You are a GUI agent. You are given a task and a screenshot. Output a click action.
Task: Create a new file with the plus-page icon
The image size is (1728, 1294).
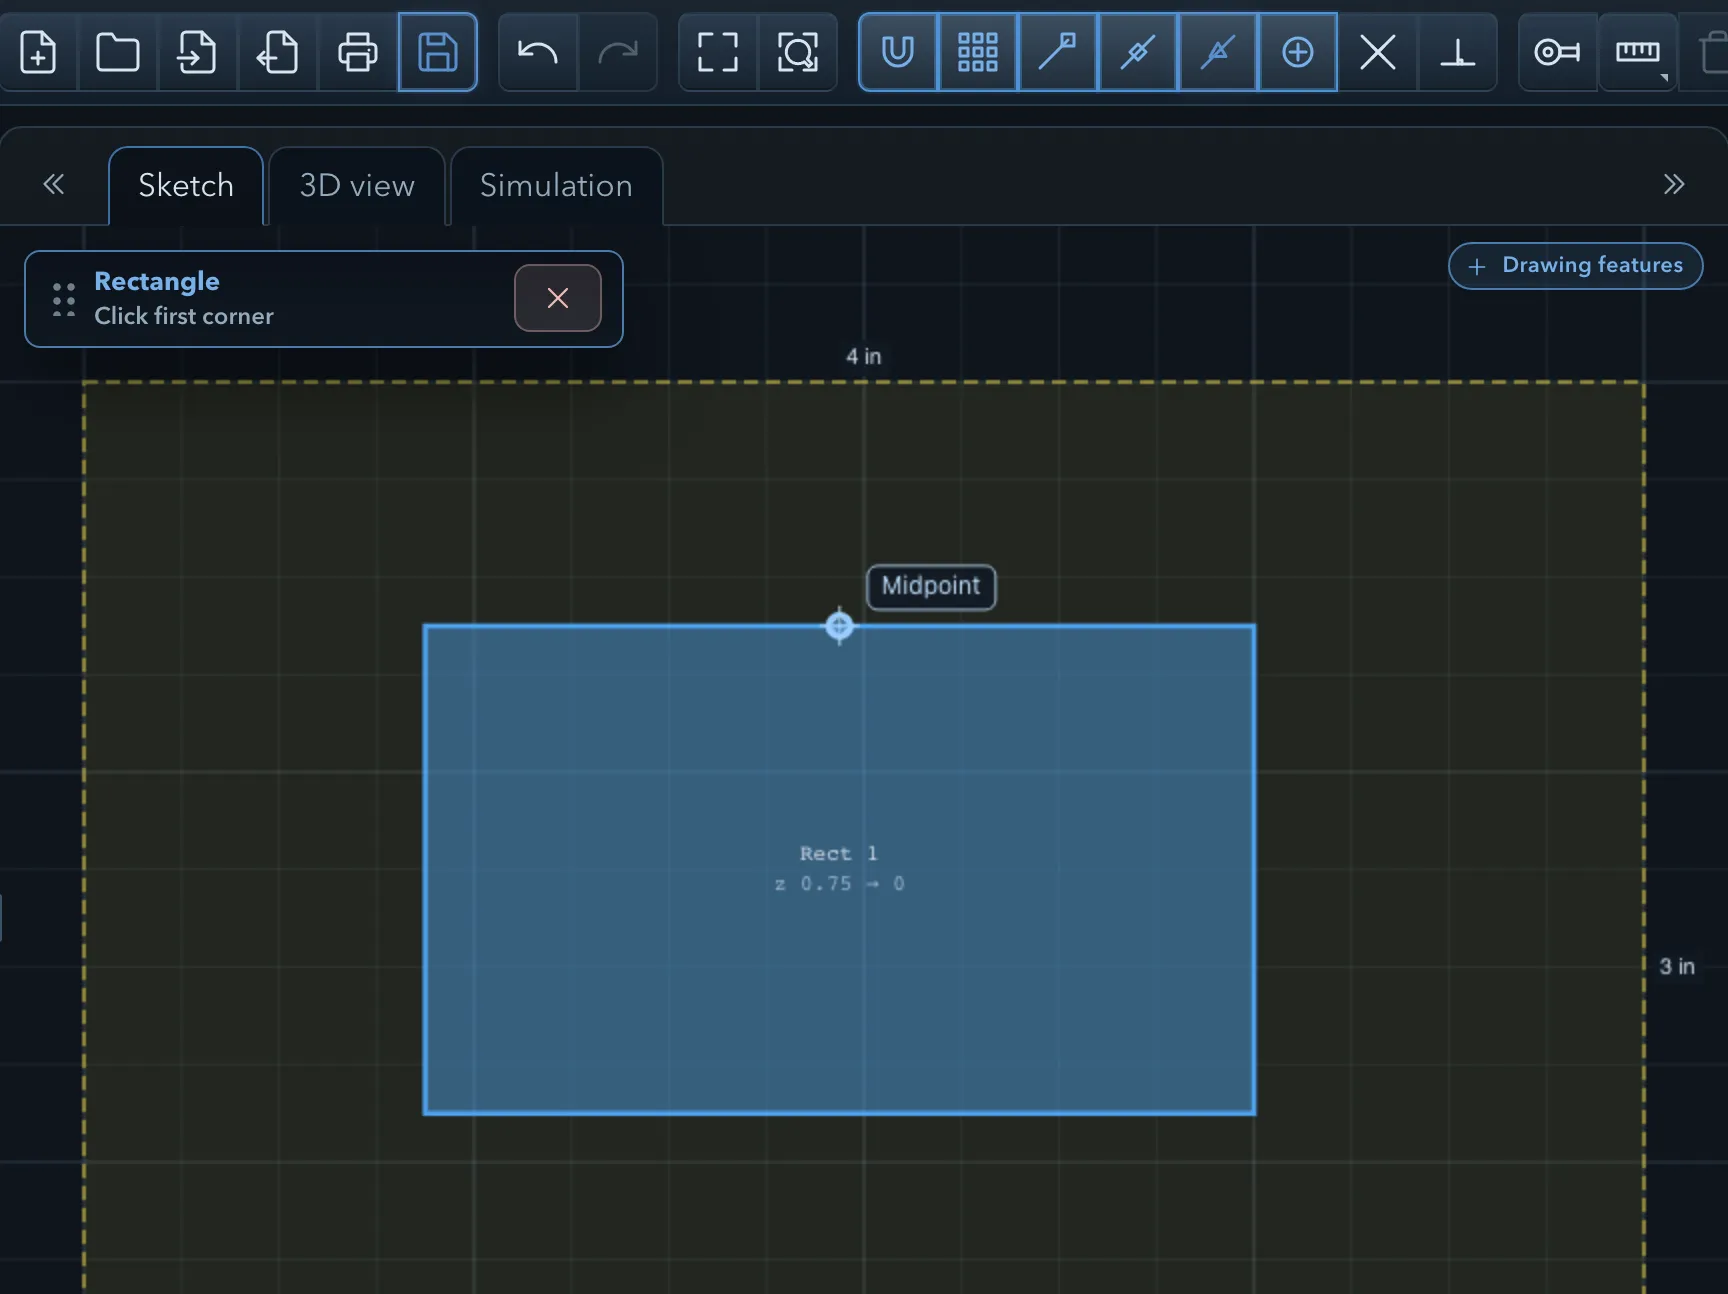[38, 52]
